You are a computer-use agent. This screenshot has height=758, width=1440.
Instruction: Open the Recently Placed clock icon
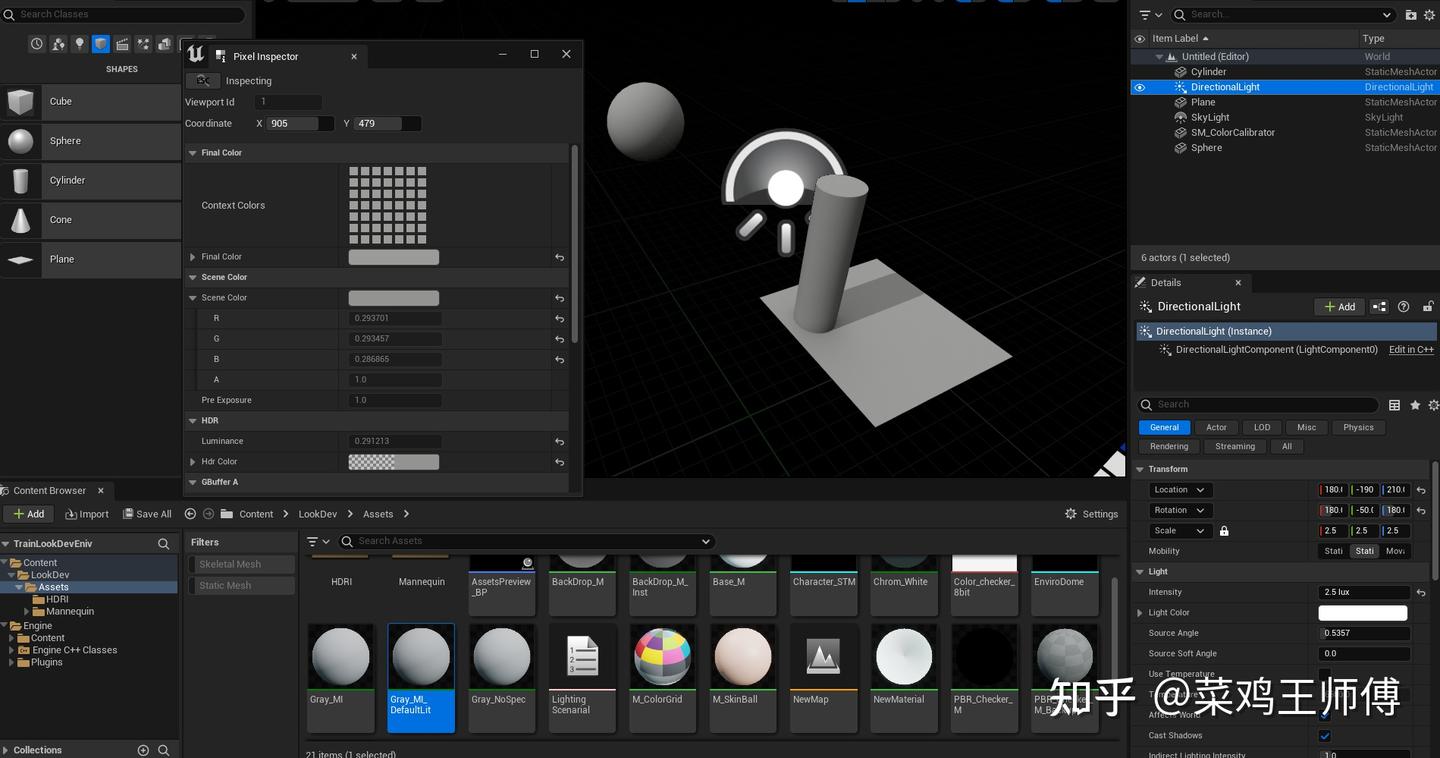(37, 44)
